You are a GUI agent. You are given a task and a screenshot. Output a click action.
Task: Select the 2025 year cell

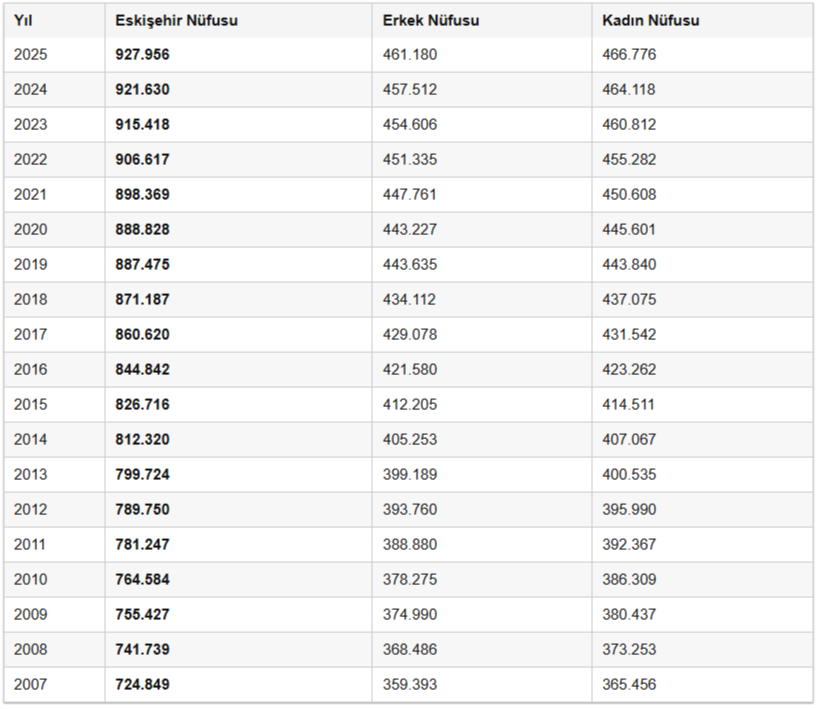coord(30,55)
